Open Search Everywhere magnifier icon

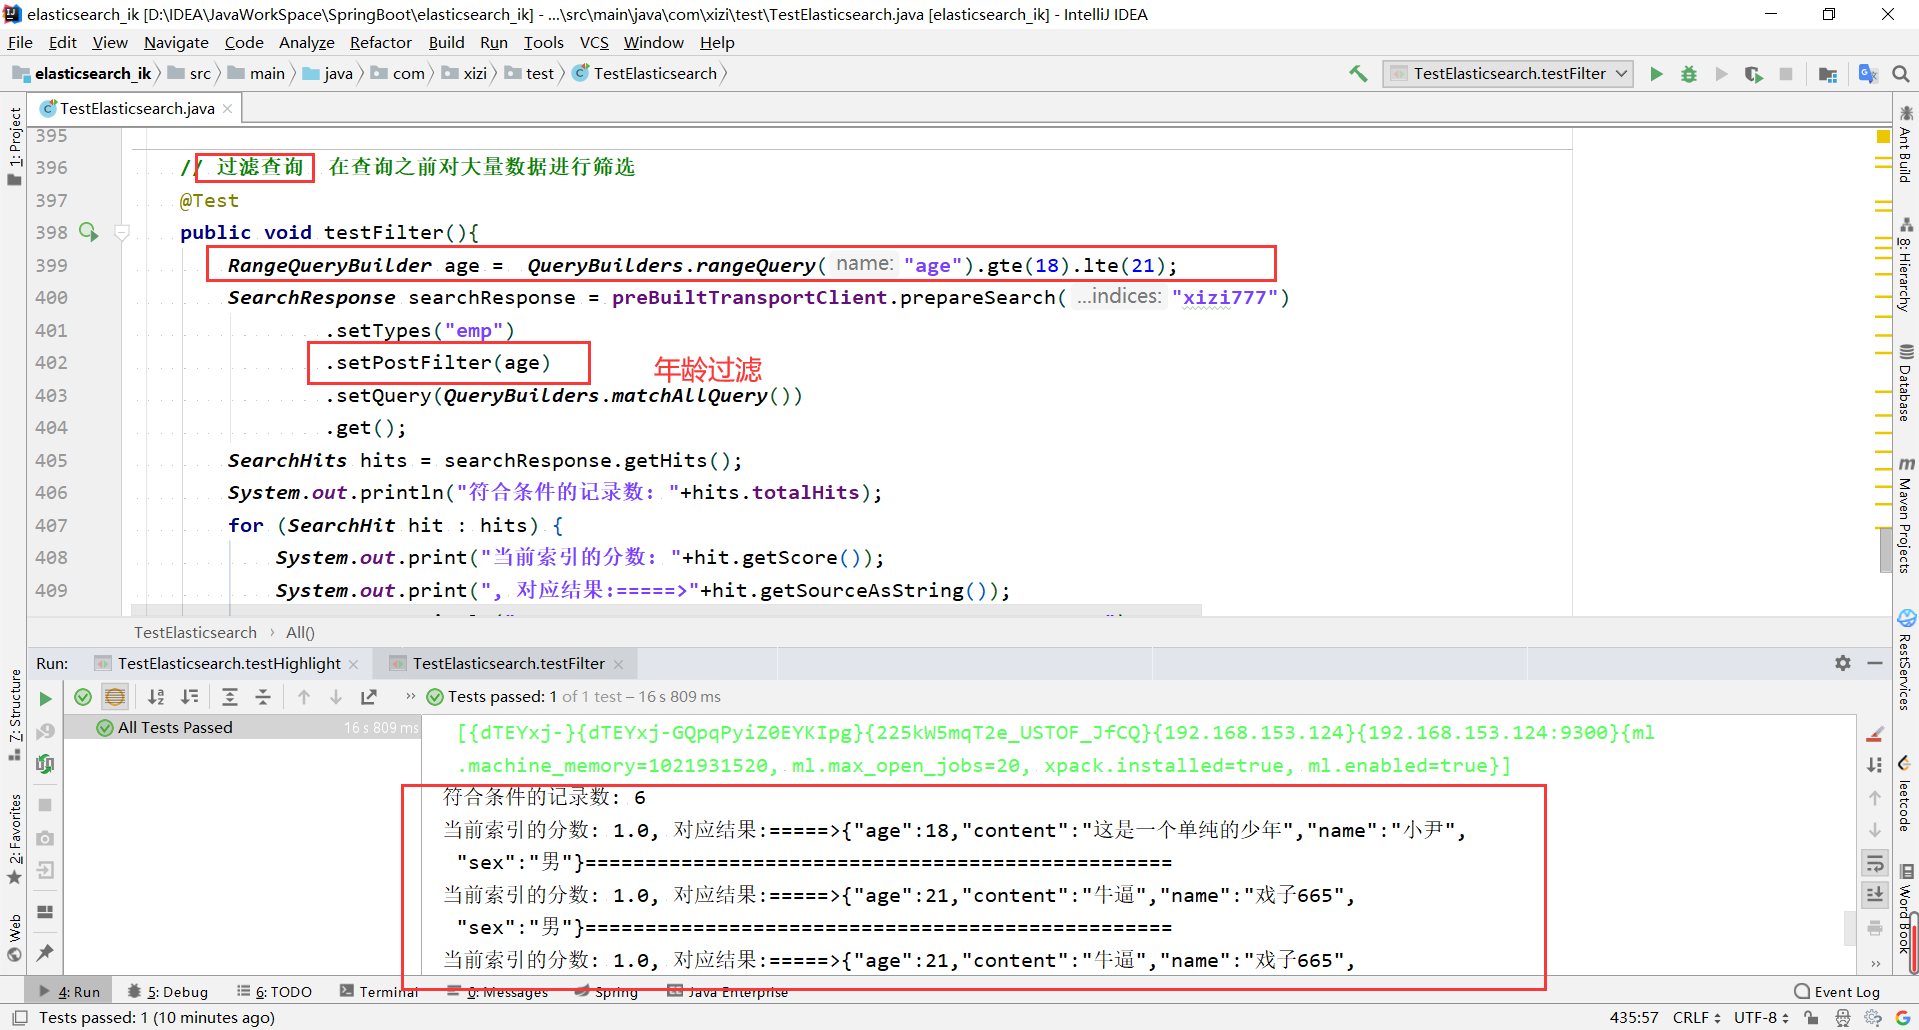[x=1901, y=74]
